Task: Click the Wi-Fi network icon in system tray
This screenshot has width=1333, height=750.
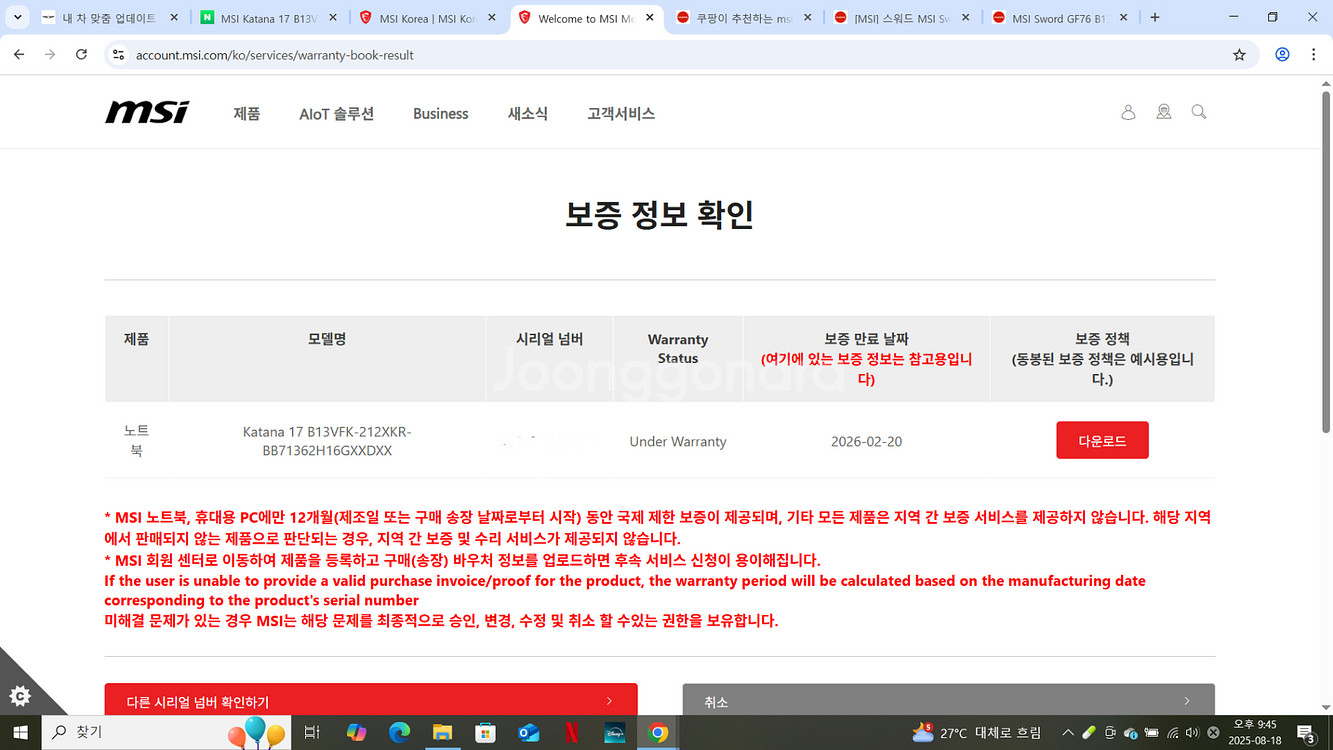Action: click(1172, 733)
